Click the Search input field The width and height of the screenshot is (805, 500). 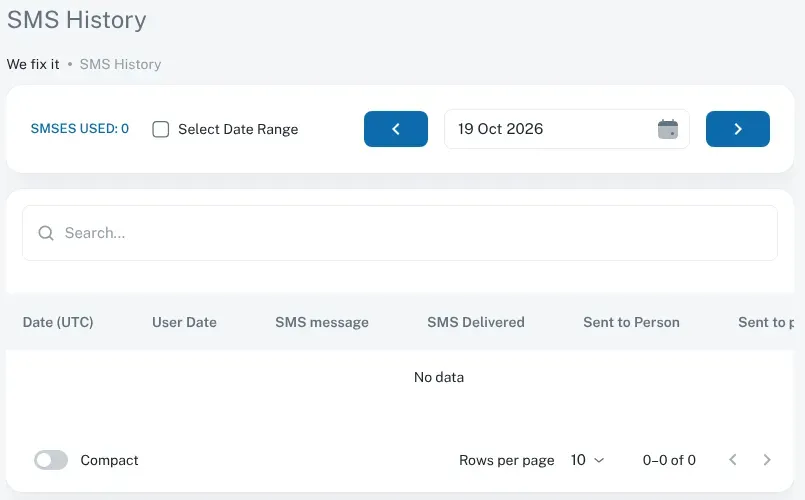point(399,233)
